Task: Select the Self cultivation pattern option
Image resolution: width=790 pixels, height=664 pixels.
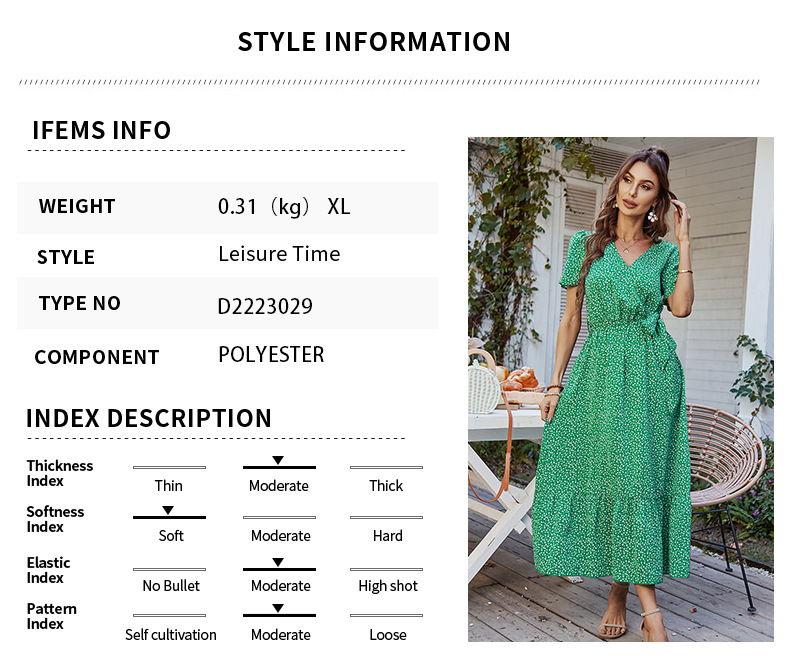Action: point(171,635)
